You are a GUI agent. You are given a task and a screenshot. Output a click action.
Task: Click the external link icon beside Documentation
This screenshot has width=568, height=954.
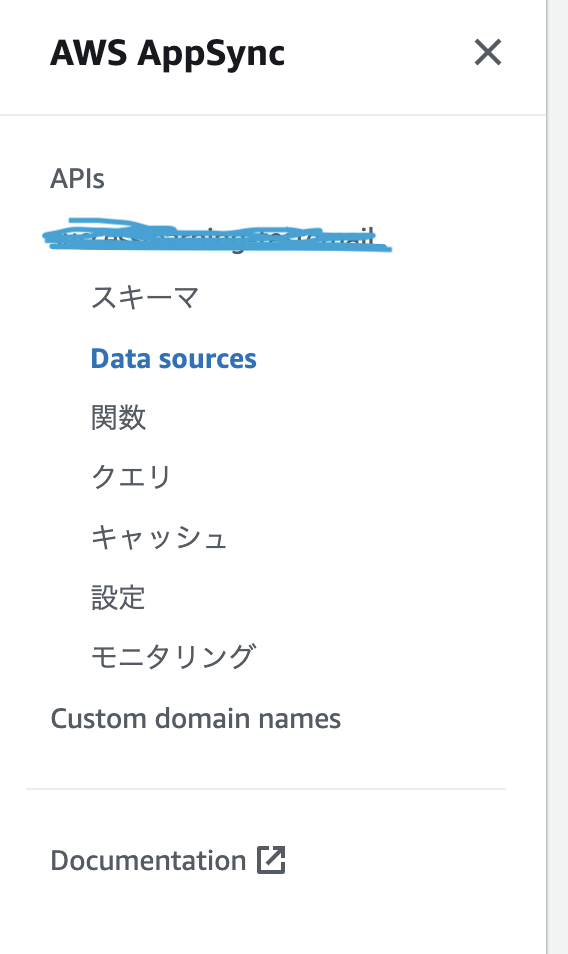click(271, 860)
